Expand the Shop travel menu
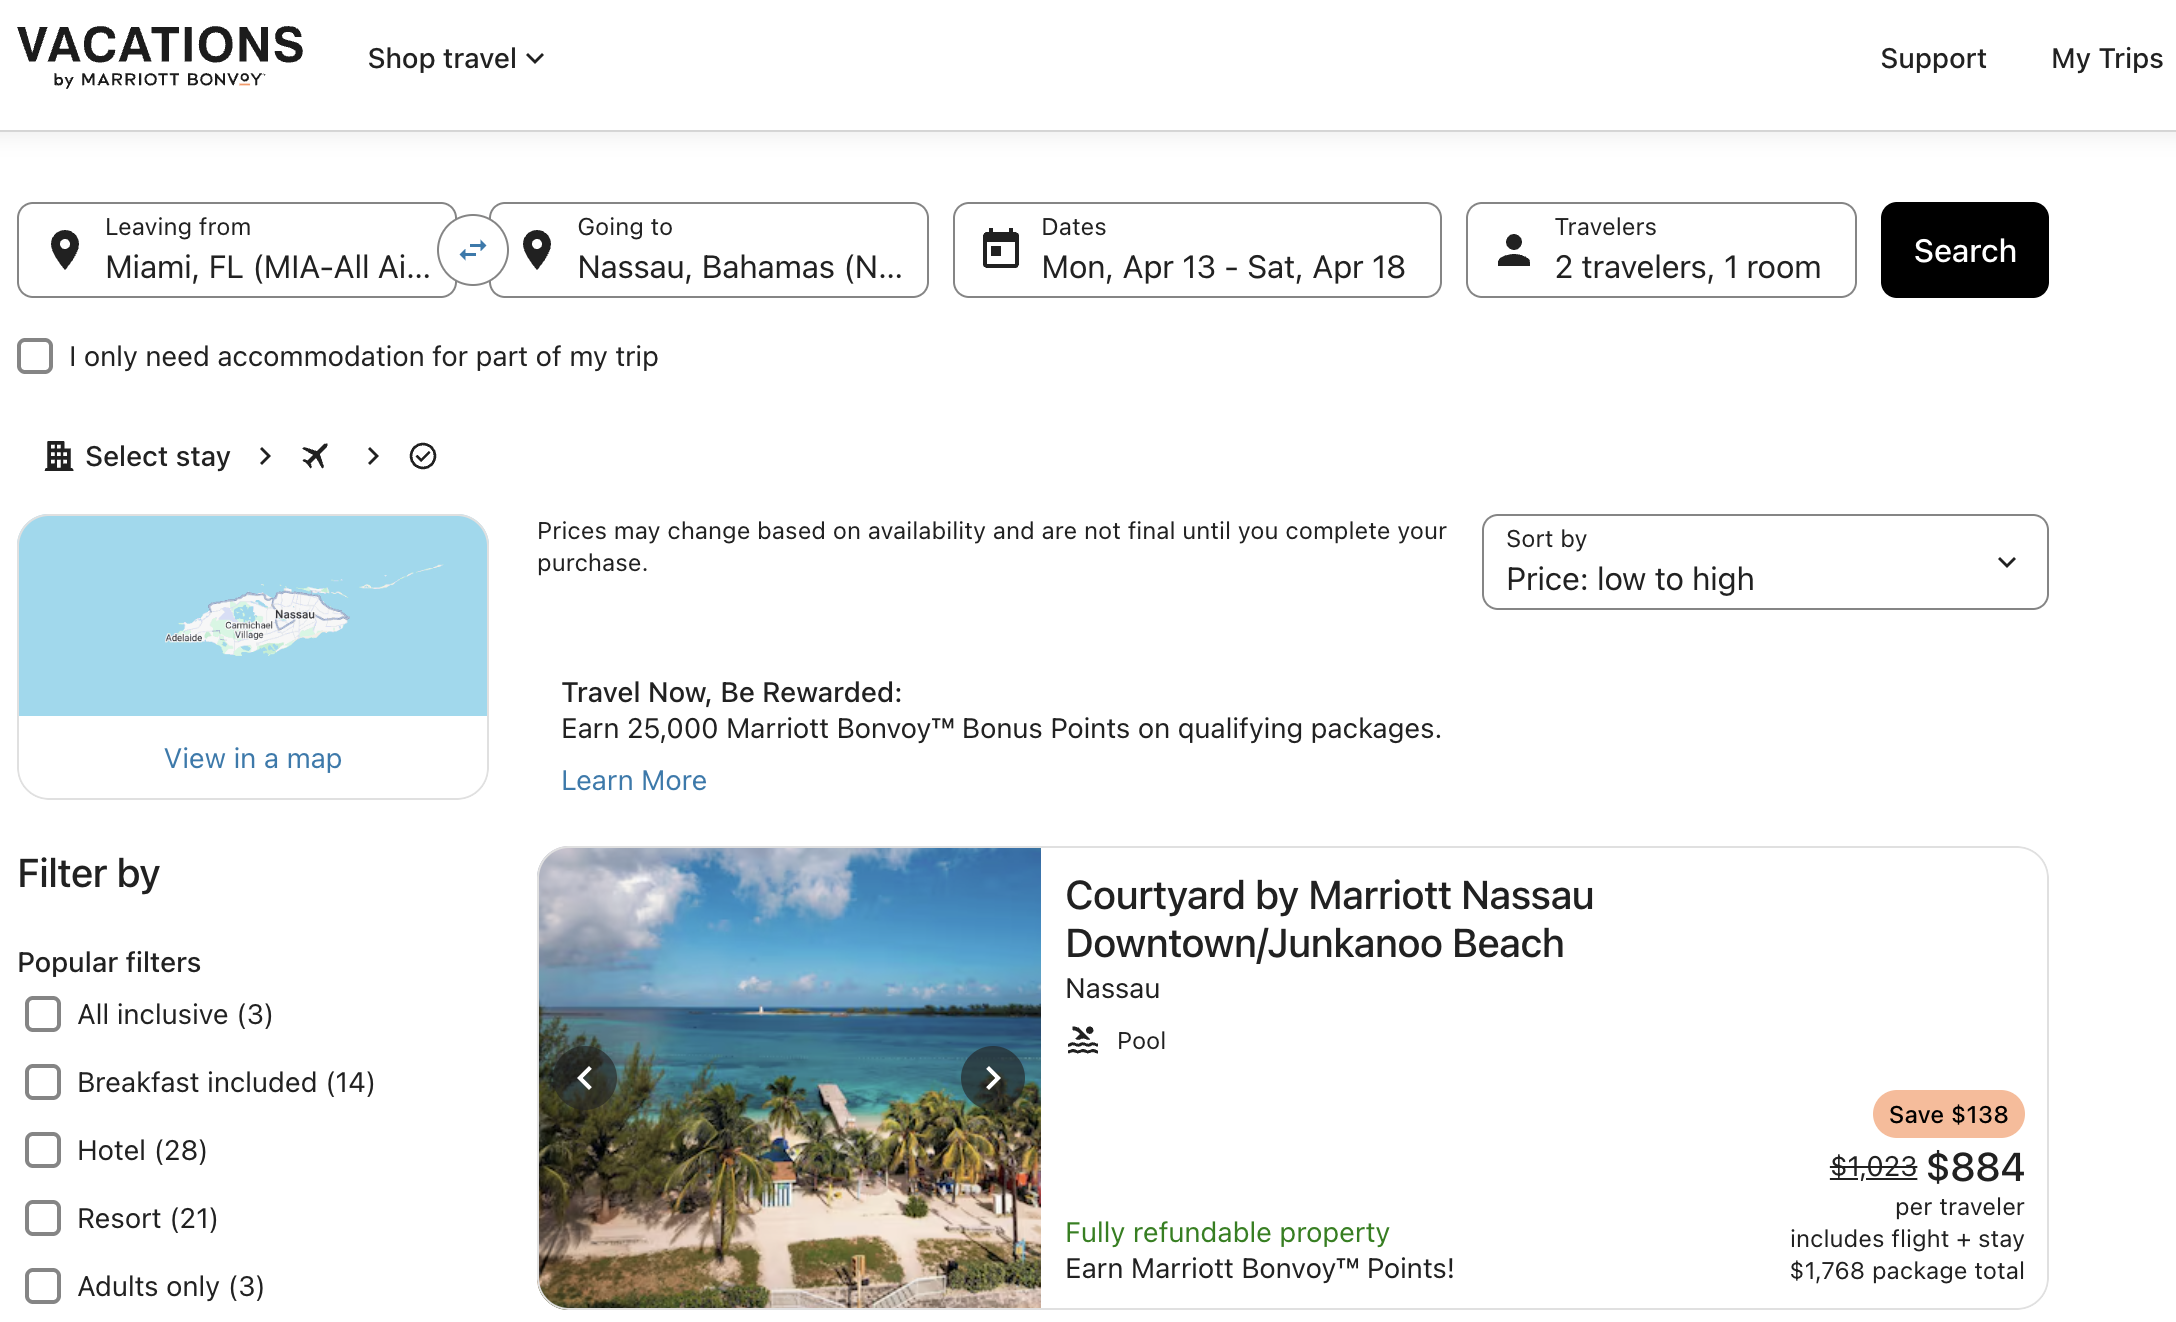 pos(455,58)
